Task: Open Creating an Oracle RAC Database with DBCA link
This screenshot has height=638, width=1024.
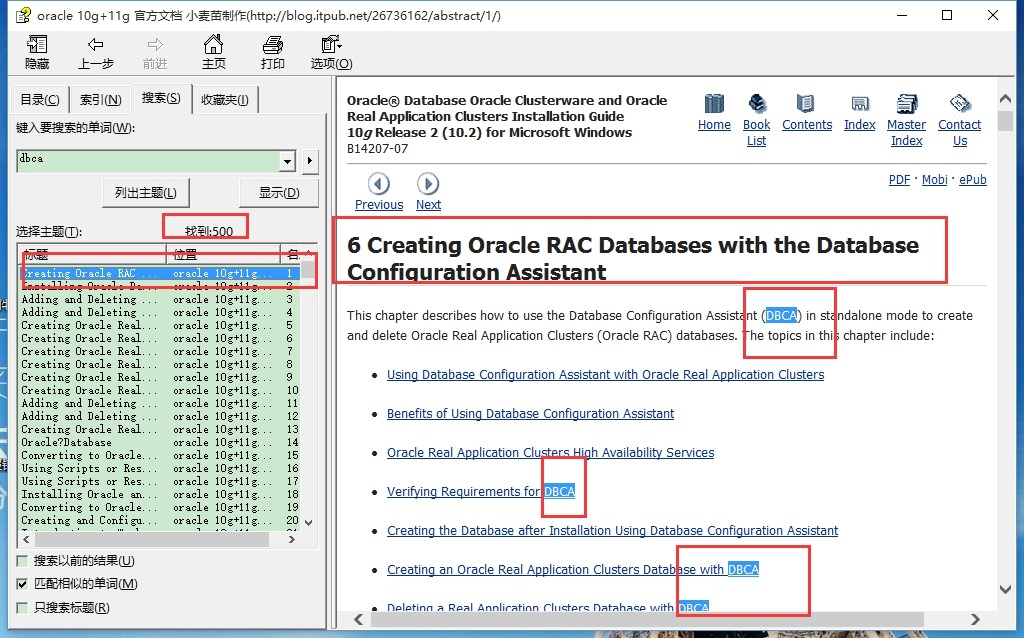Action: coord(573,569)
